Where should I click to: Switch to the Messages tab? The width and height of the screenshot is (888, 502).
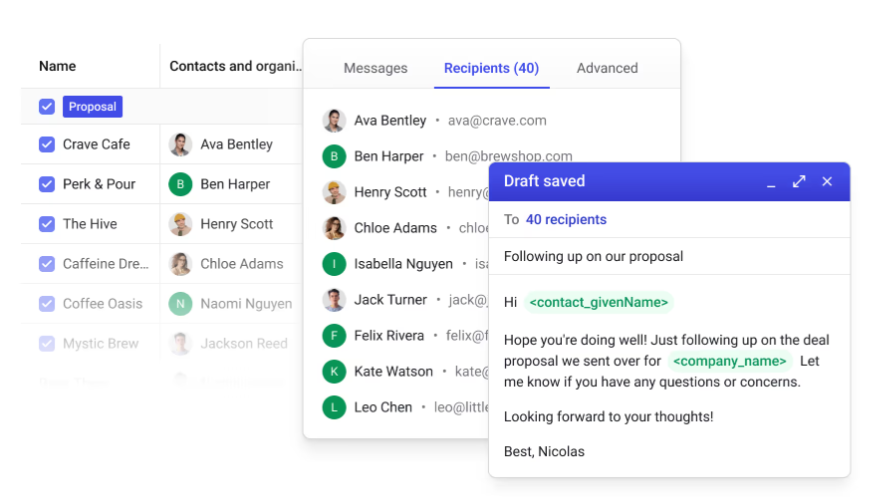[375, 68]
